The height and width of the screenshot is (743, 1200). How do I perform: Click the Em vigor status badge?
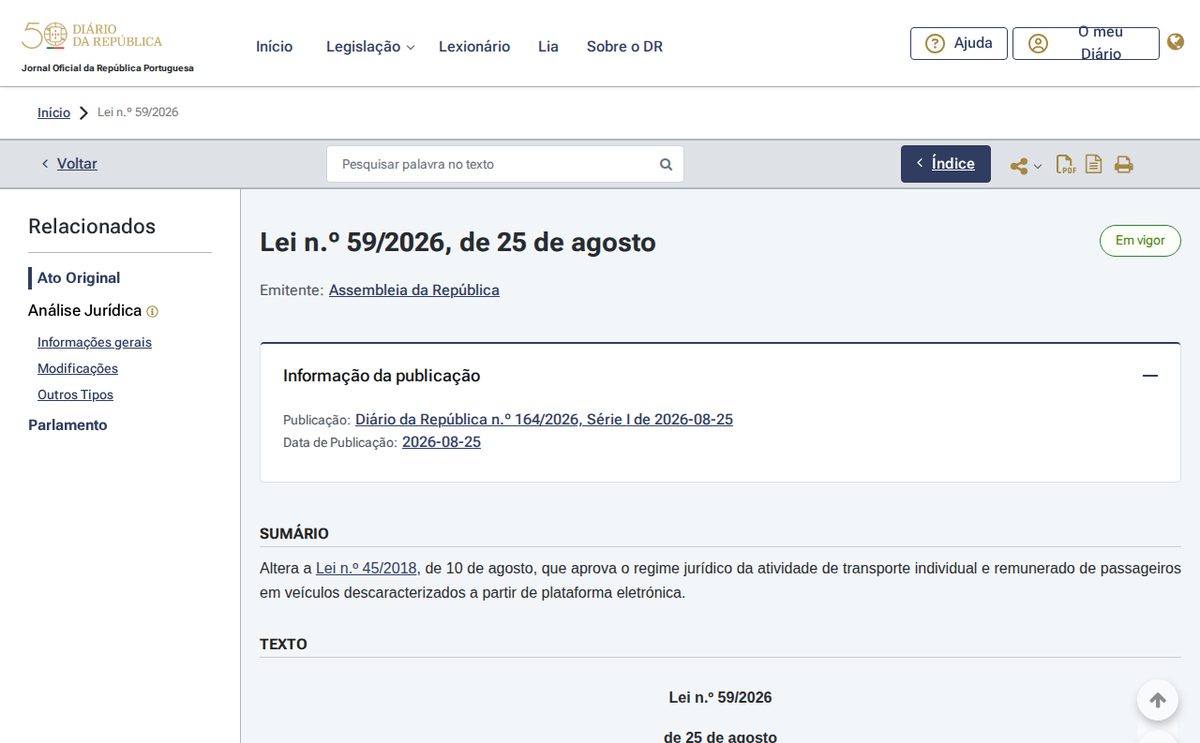coord(1140,241)
